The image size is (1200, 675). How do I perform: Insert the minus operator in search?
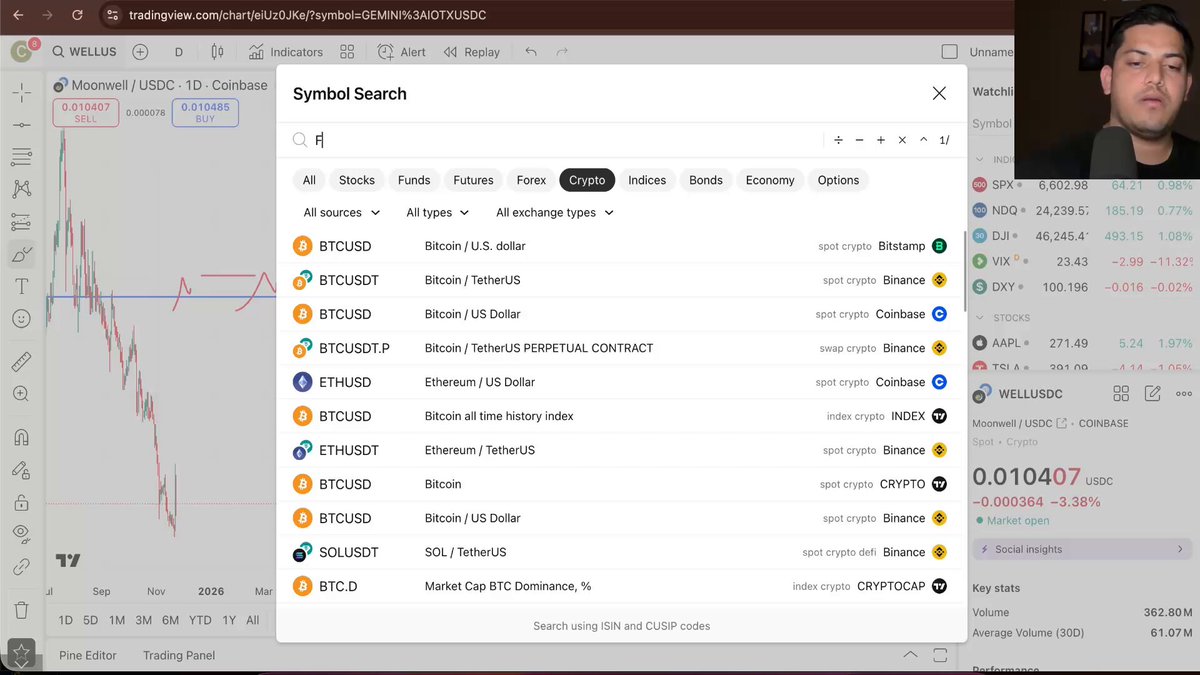[x=859, y=140]
